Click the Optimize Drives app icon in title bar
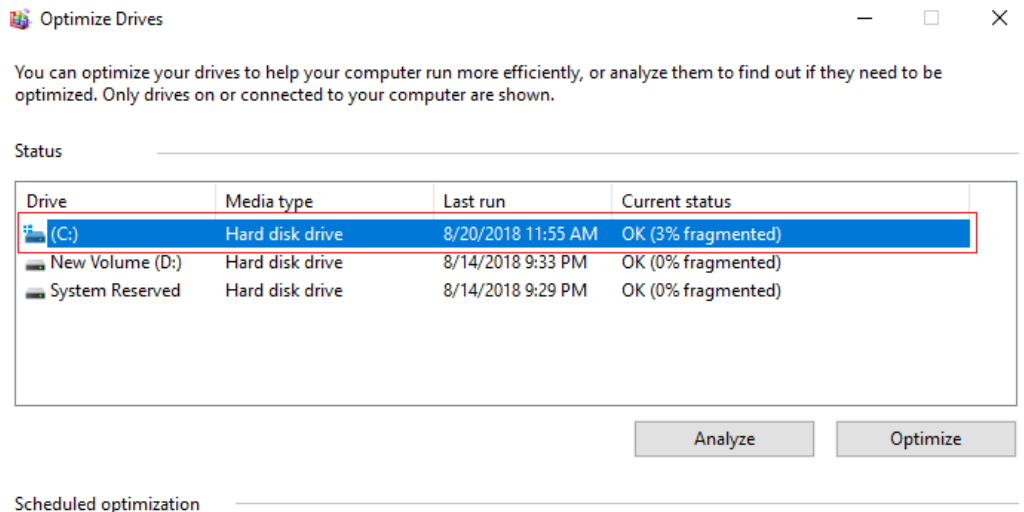The image size is (1024, 512). [x=19, y=19]
